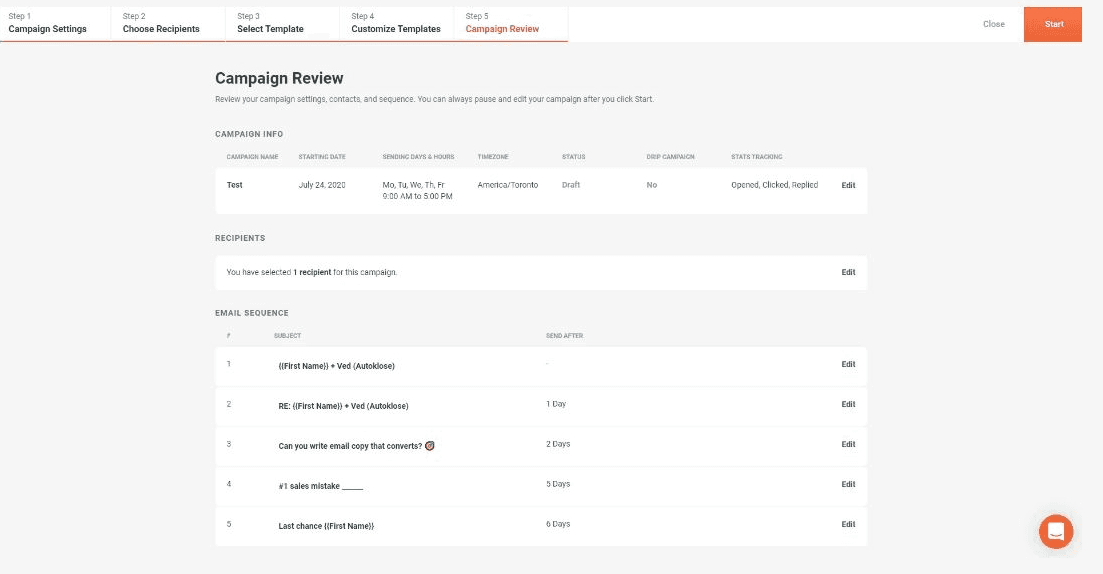Click the starting date 'July 24, 2020'

(321, 185)
